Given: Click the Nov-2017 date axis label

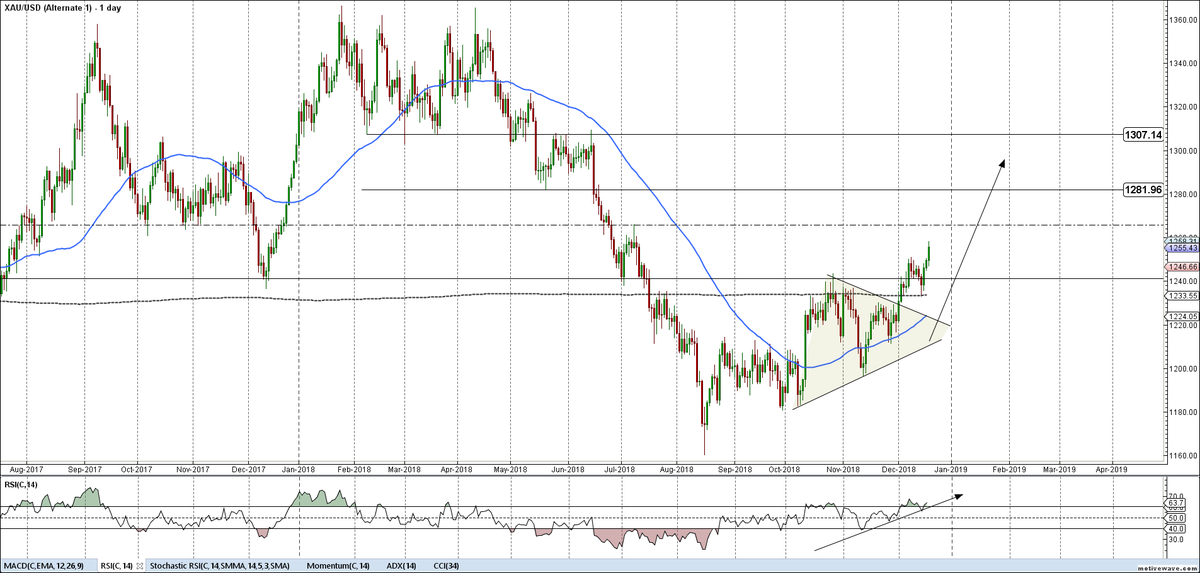Looking at the screenshot, I should pyautogui.click(x=192, y=468).
